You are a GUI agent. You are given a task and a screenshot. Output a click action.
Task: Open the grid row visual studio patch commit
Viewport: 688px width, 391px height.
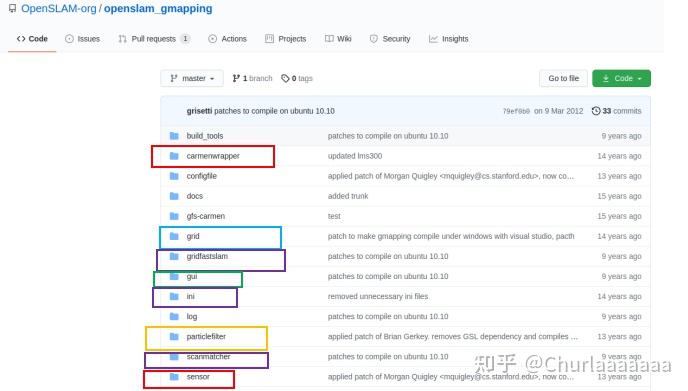coord(451,236)
